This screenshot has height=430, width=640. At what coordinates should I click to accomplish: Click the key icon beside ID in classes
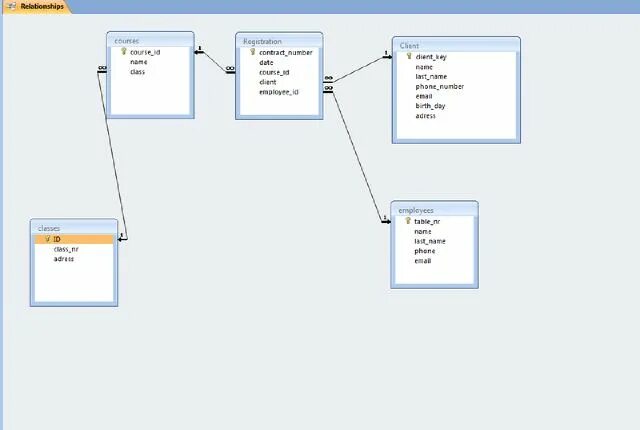(47, 239)
